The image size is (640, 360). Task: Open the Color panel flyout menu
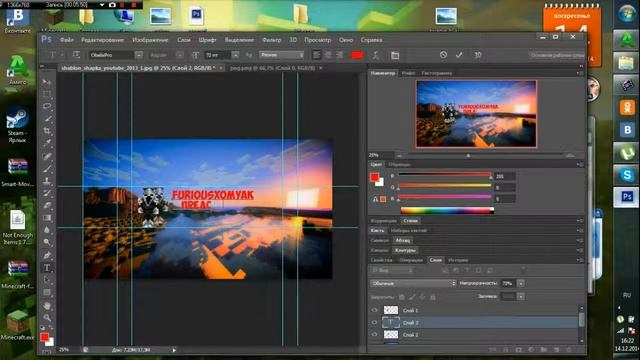tap(579, 164)
